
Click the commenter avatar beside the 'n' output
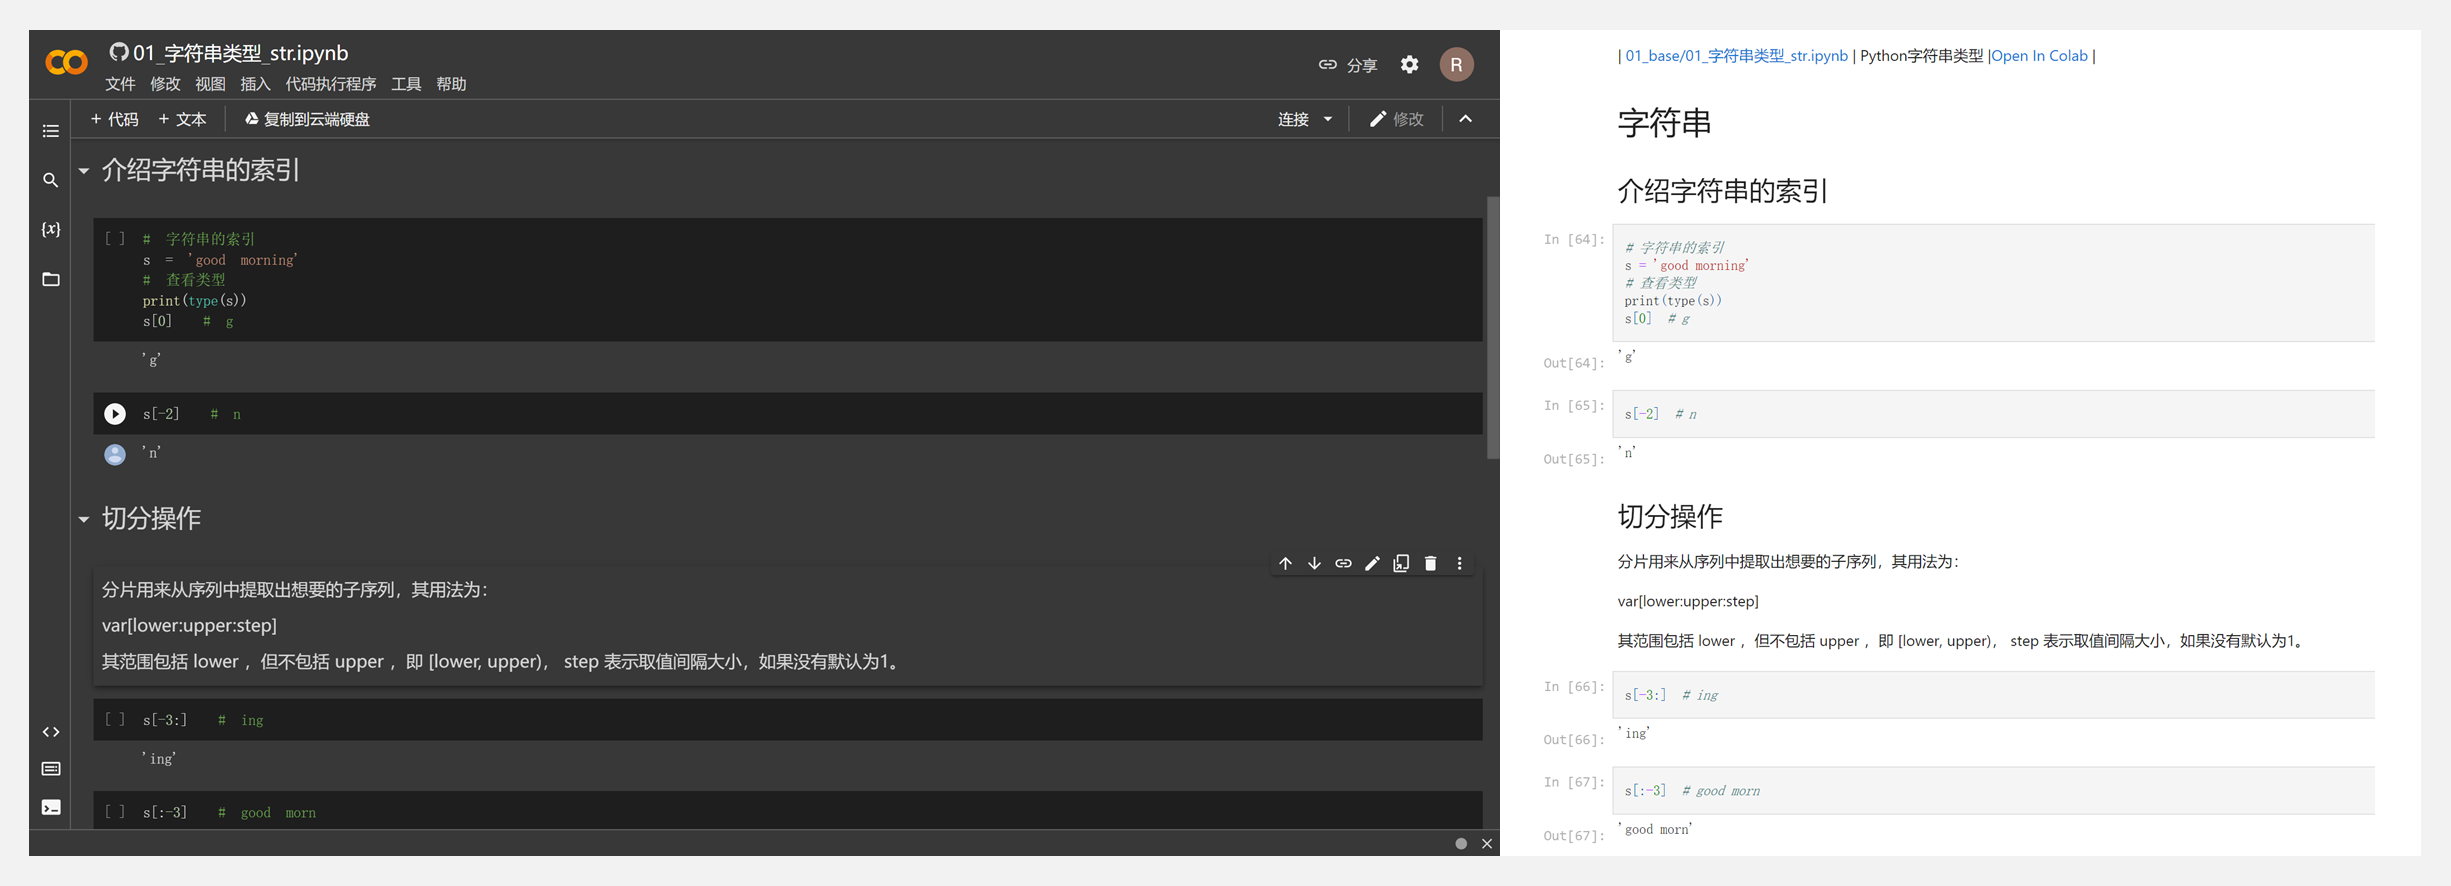pos(115,454)
